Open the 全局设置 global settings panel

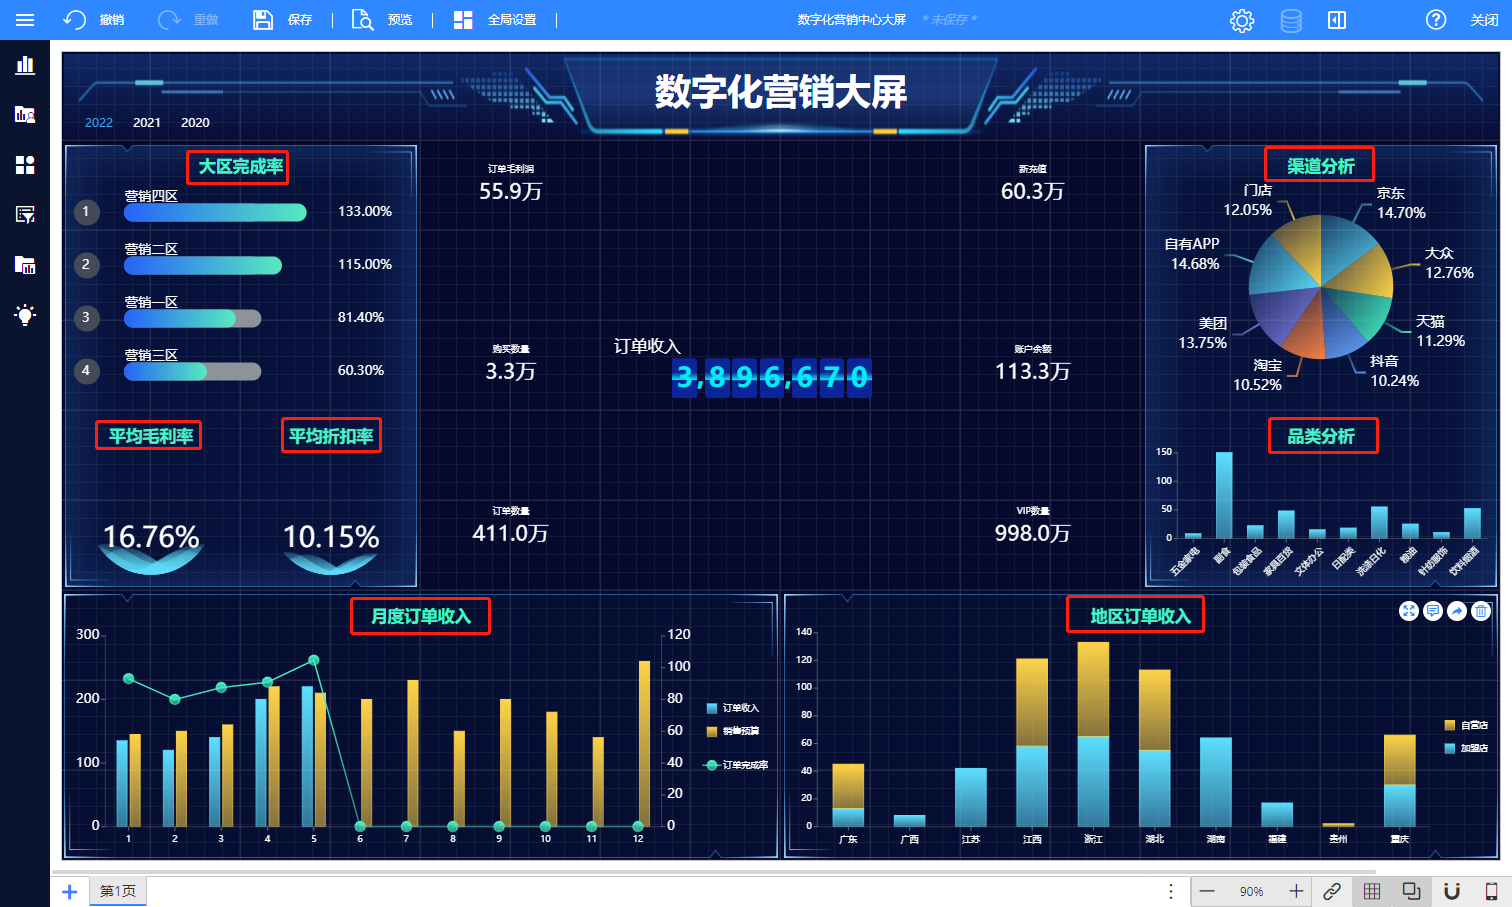(x=496, y=20)
